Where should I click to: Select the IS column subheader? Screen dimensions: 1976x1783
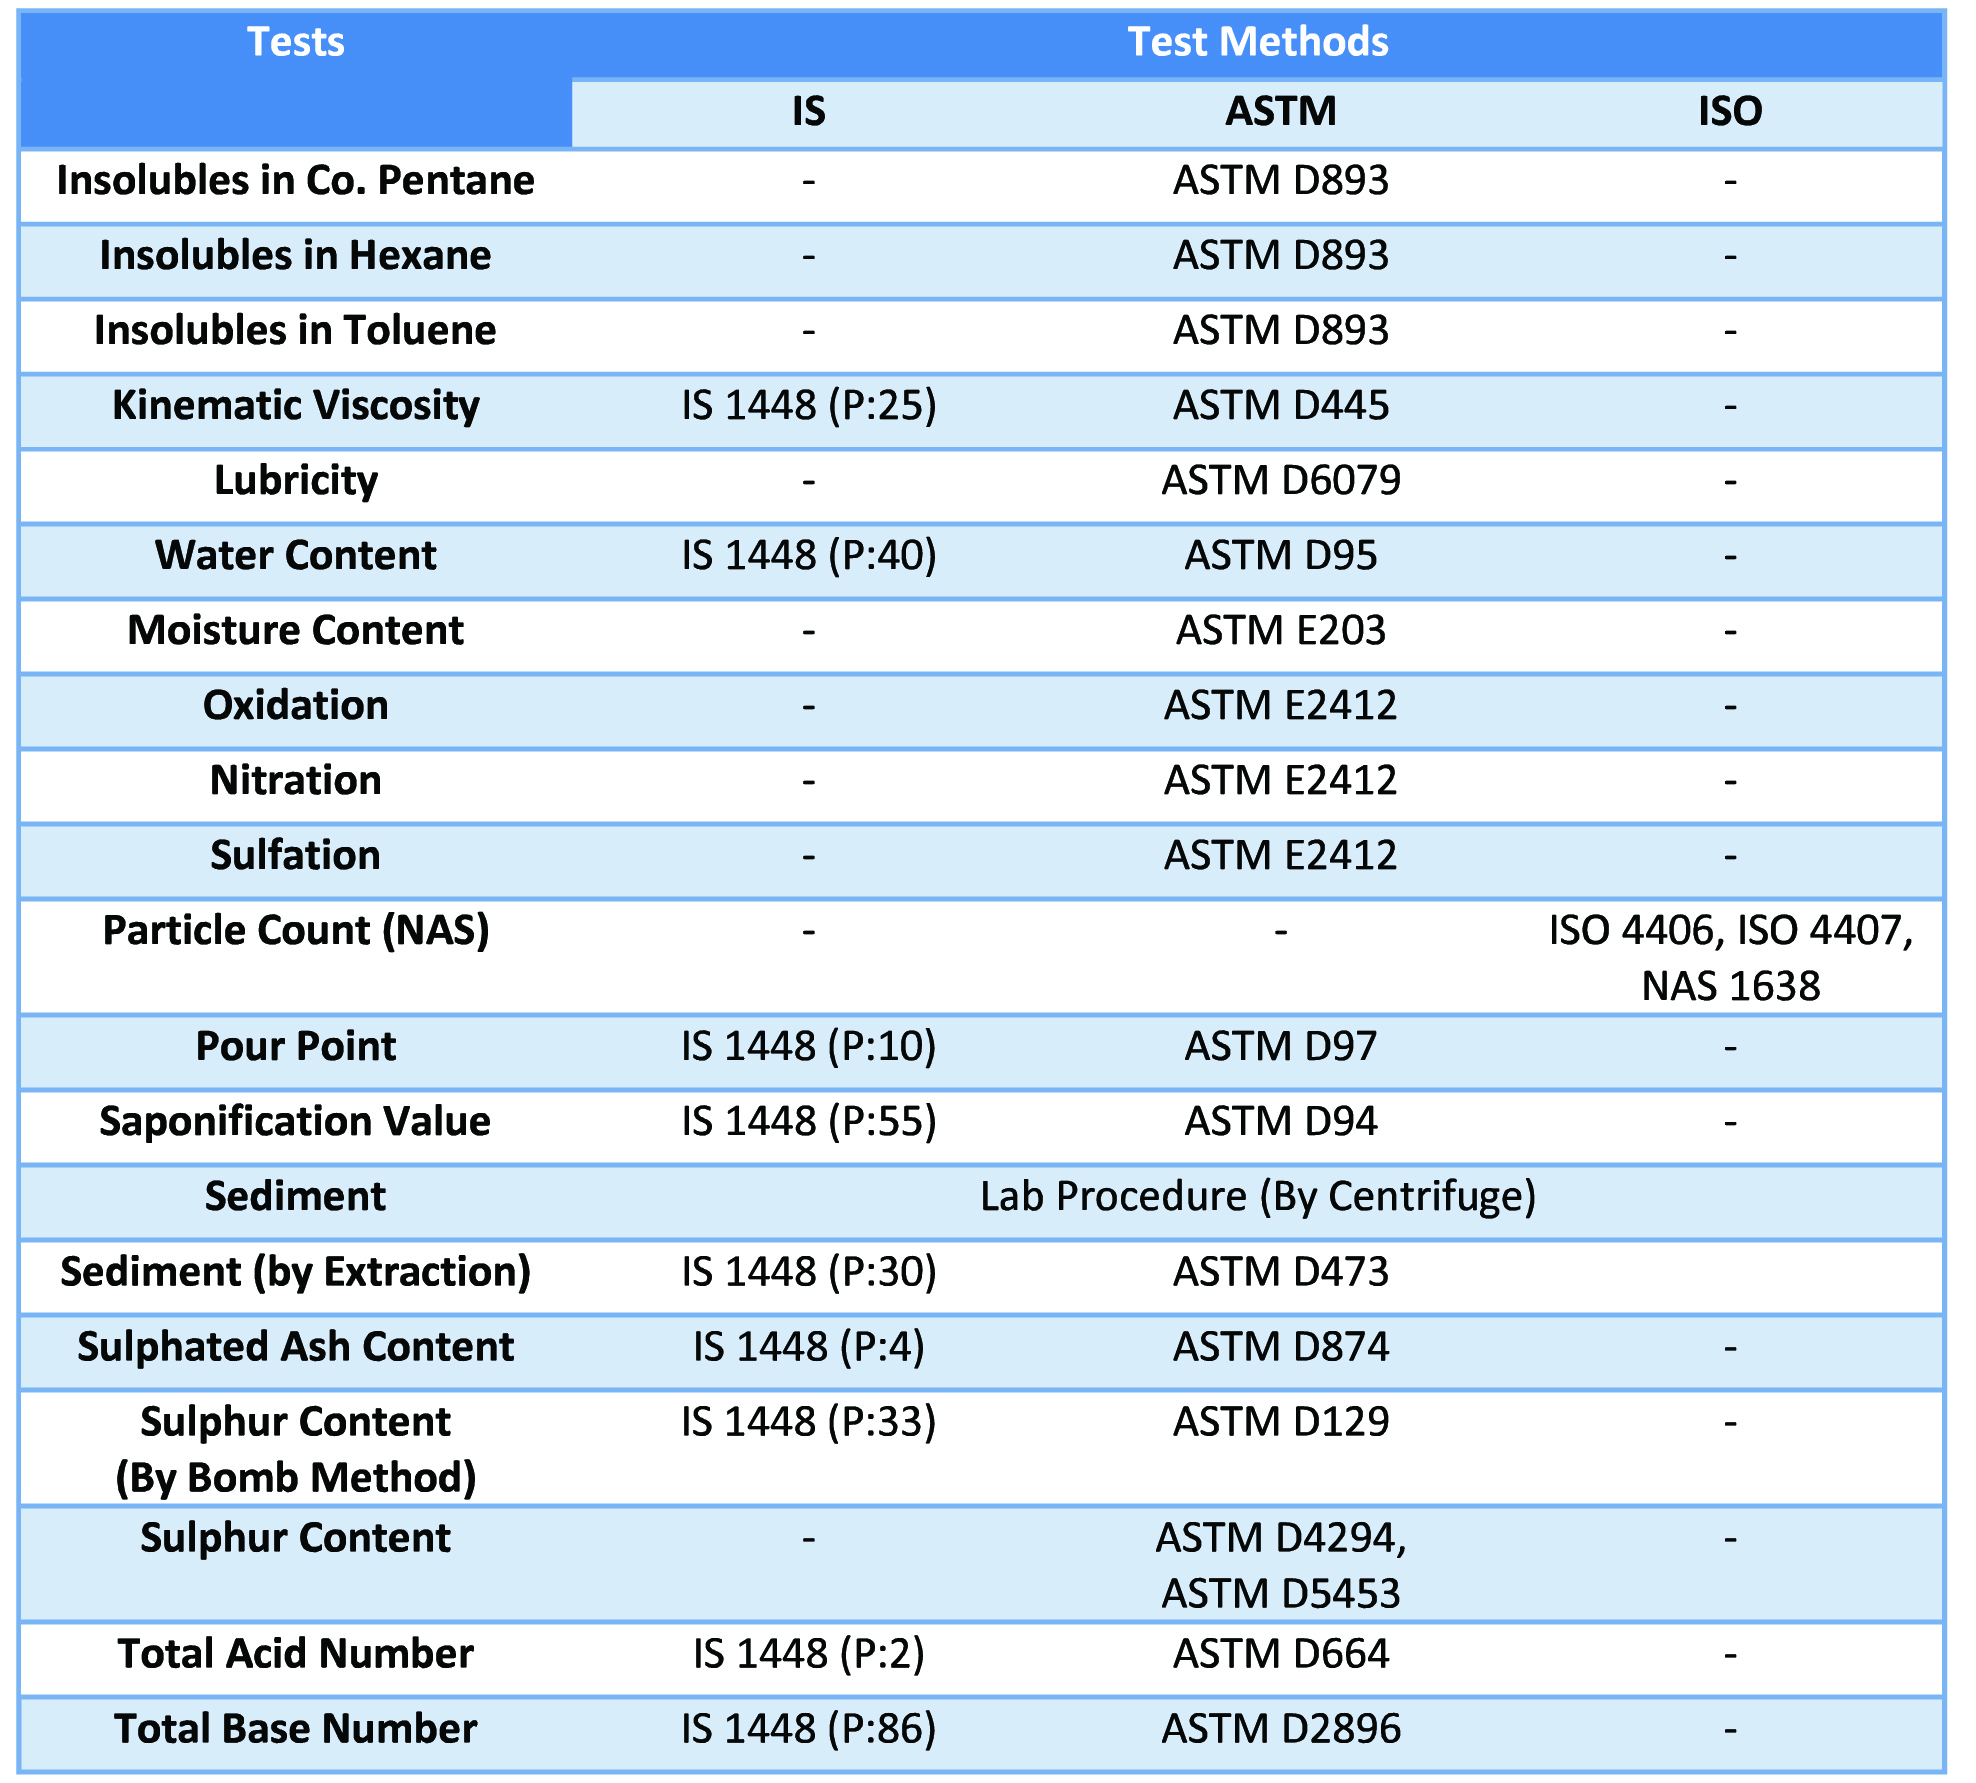[x=808, y=111]
